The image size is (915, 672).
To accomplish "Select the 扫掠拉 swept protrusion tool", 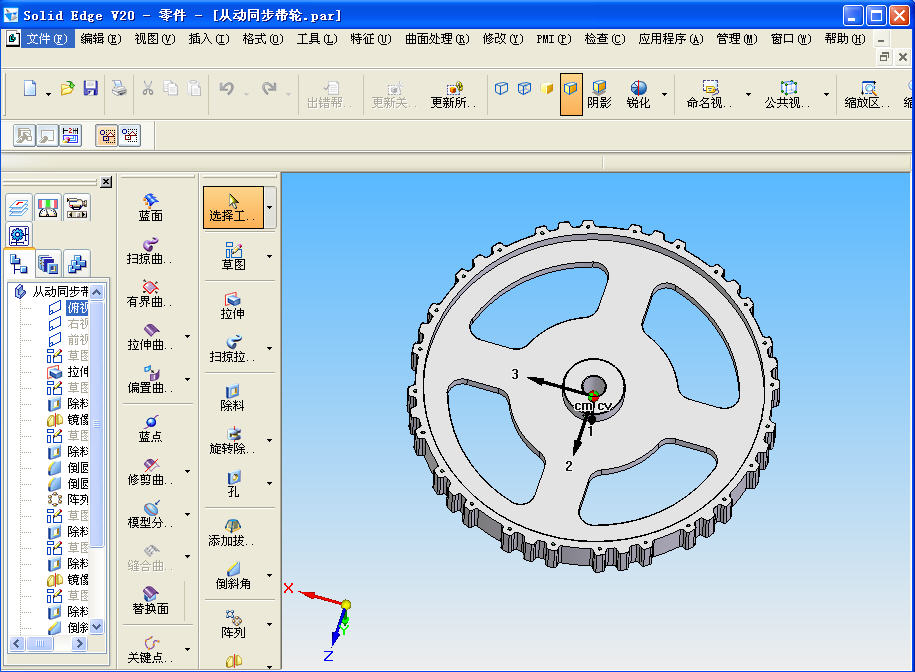I will 233,349.
